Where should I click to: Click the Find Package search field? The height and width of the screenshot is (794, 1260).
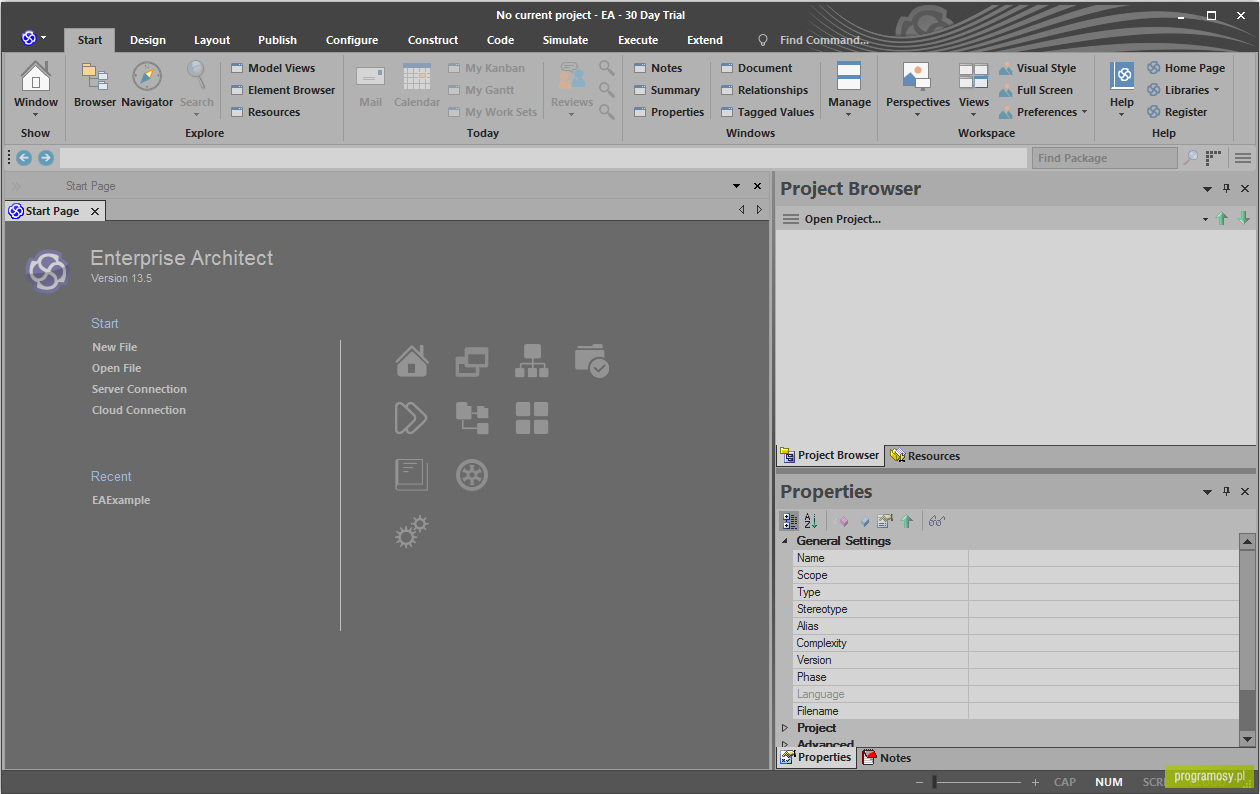pyautogui.click(x=1104, y=158)
